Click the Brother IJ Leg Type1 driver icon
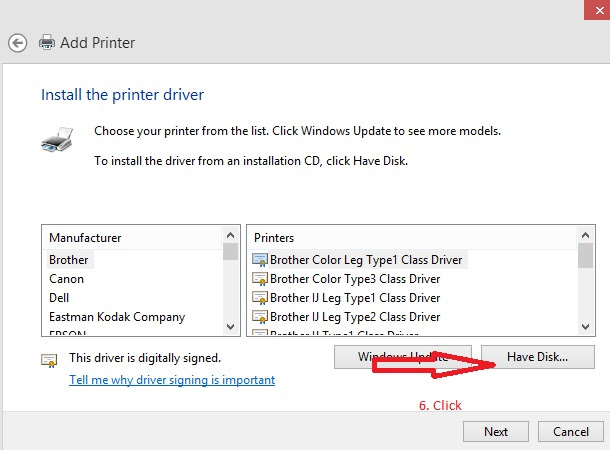Image resolution: width=610 pixels, height=450 pixels. [259, 298]
